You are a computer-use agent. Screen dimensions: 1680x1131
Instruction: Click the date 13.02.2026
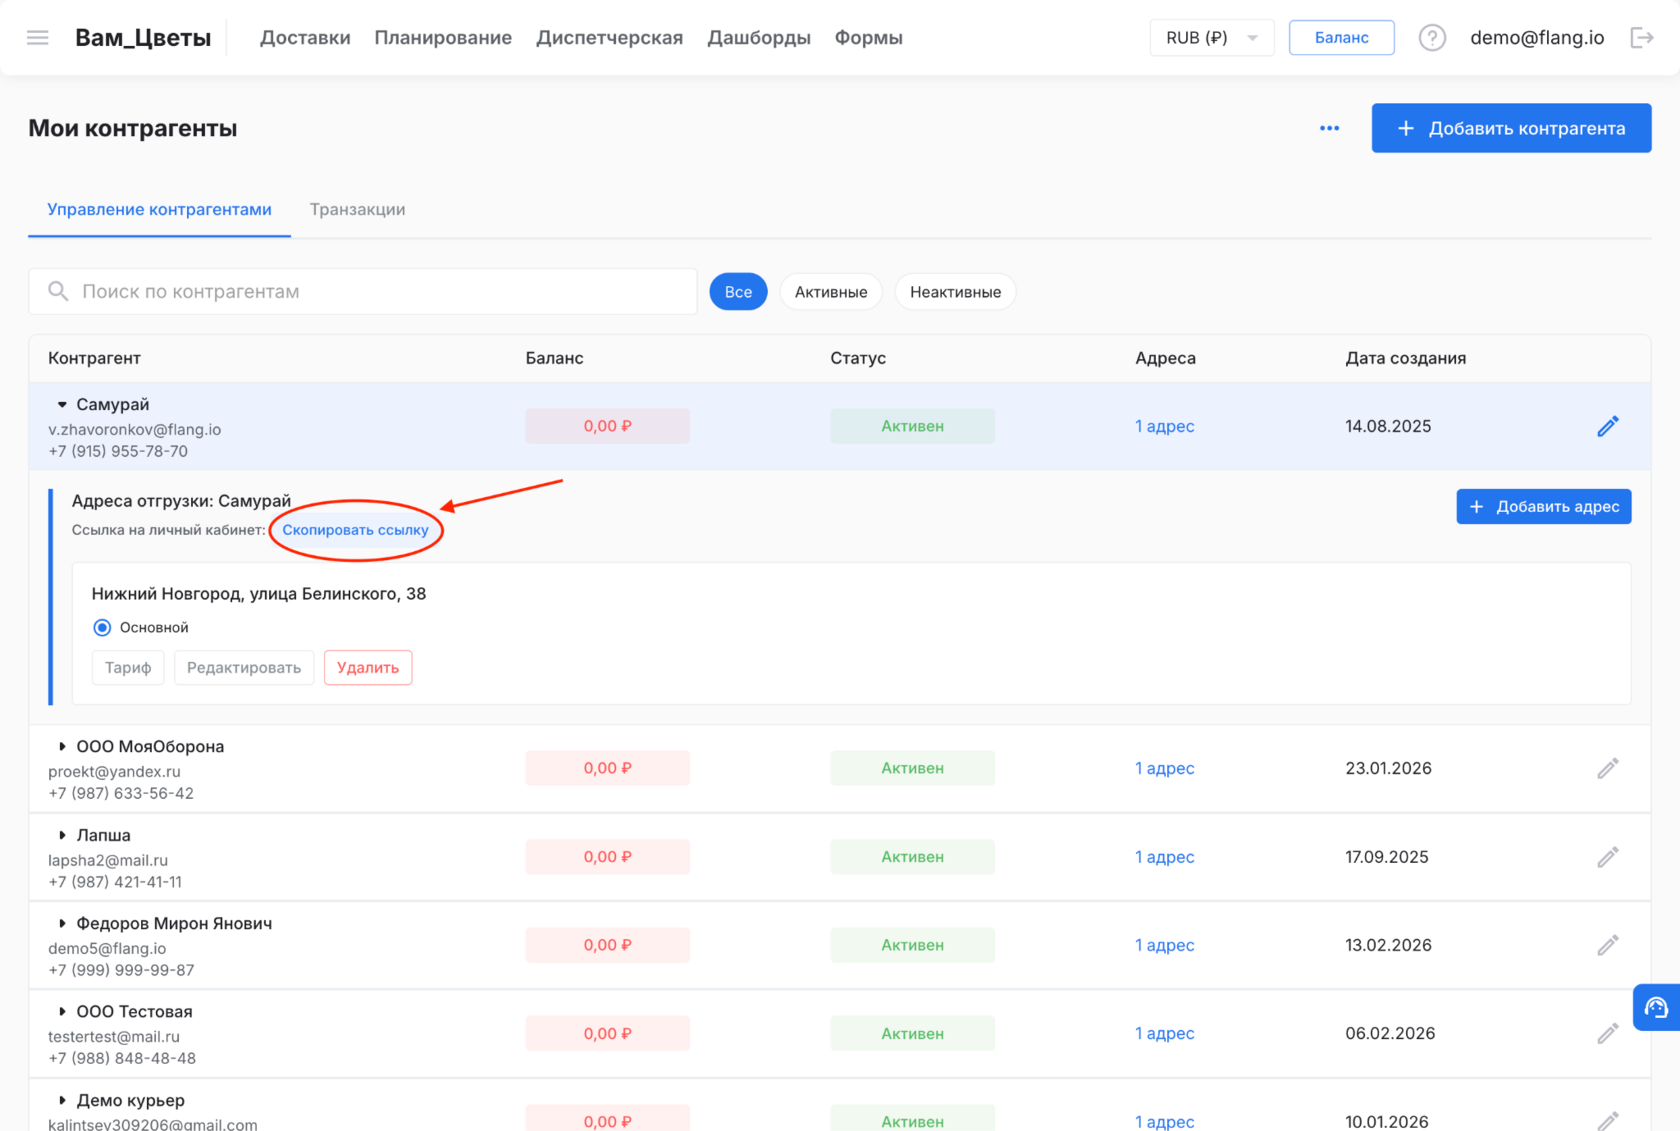pos(1388,945)
